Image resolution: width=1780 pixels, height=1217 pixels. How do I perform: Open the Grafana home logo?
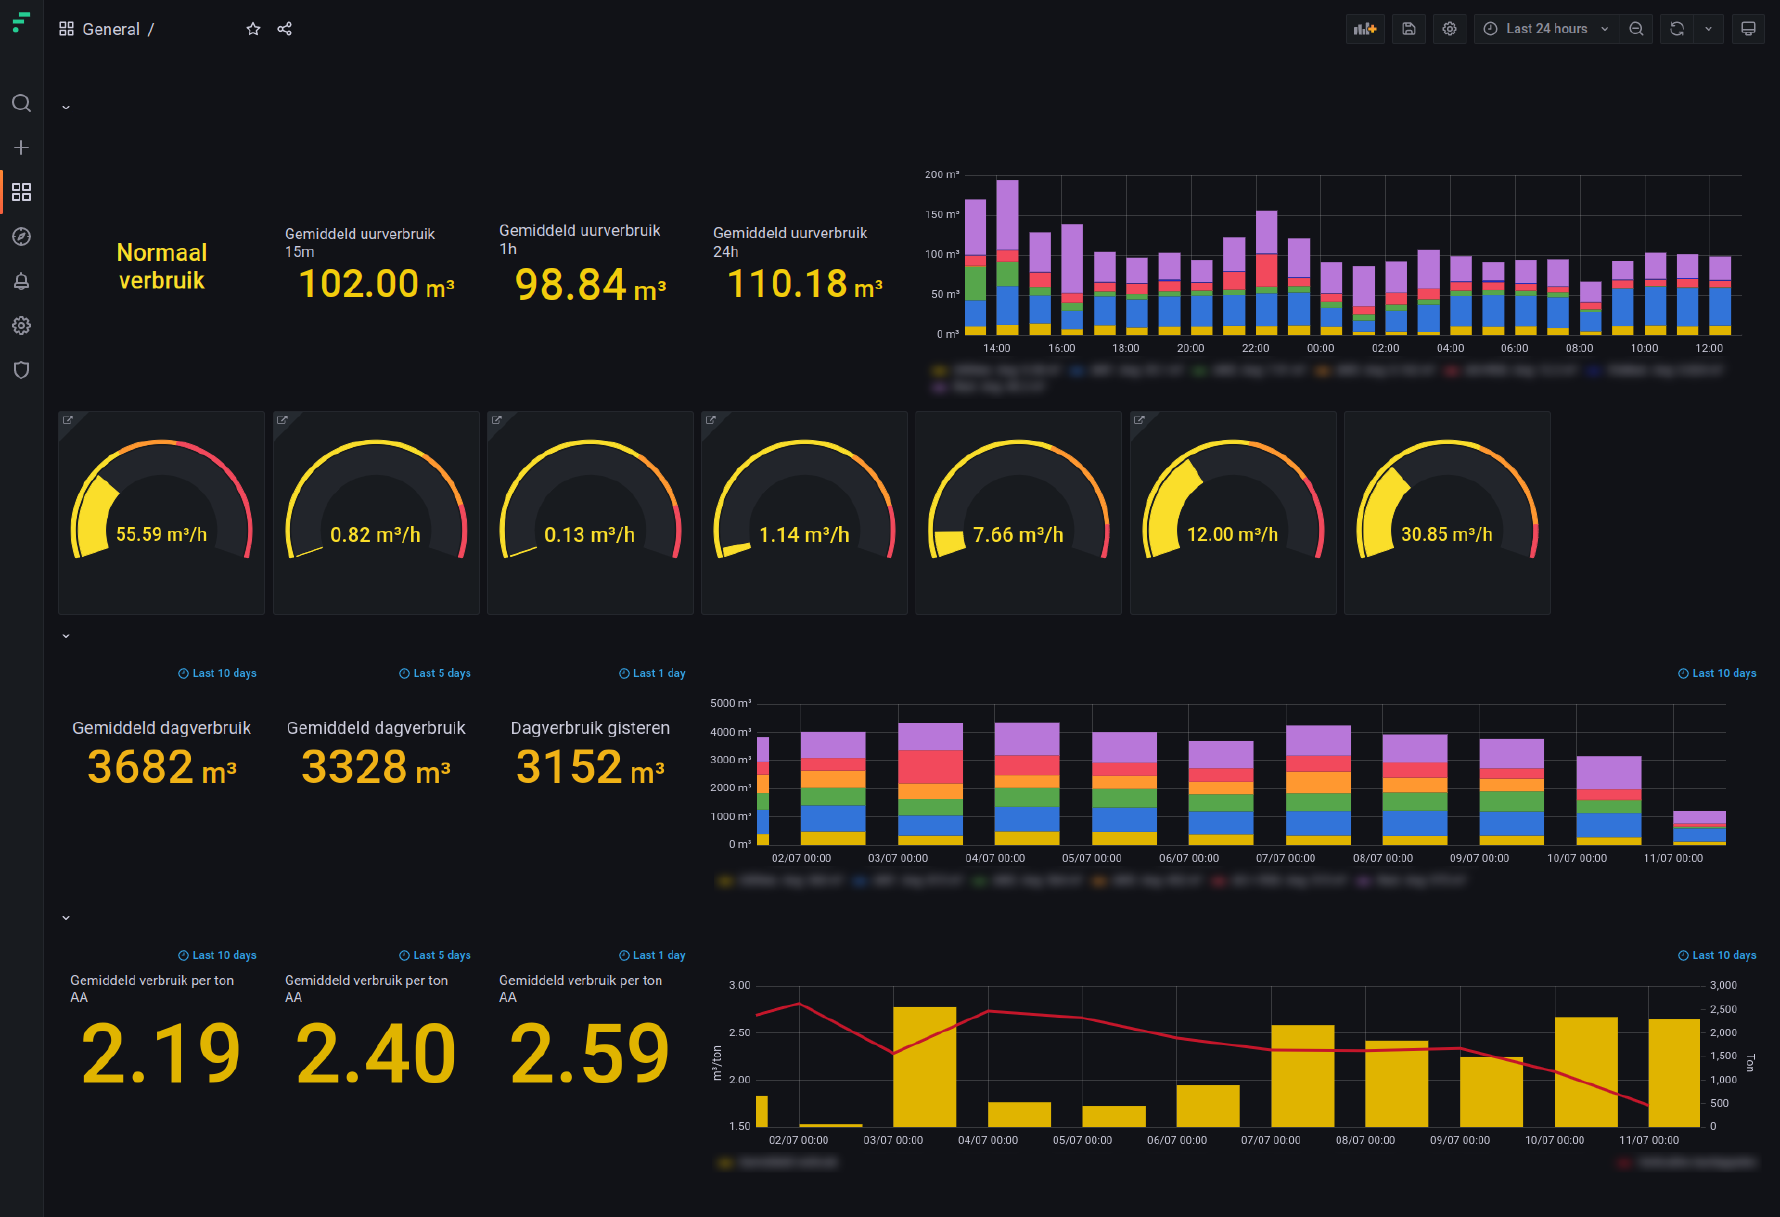point(21,22)
